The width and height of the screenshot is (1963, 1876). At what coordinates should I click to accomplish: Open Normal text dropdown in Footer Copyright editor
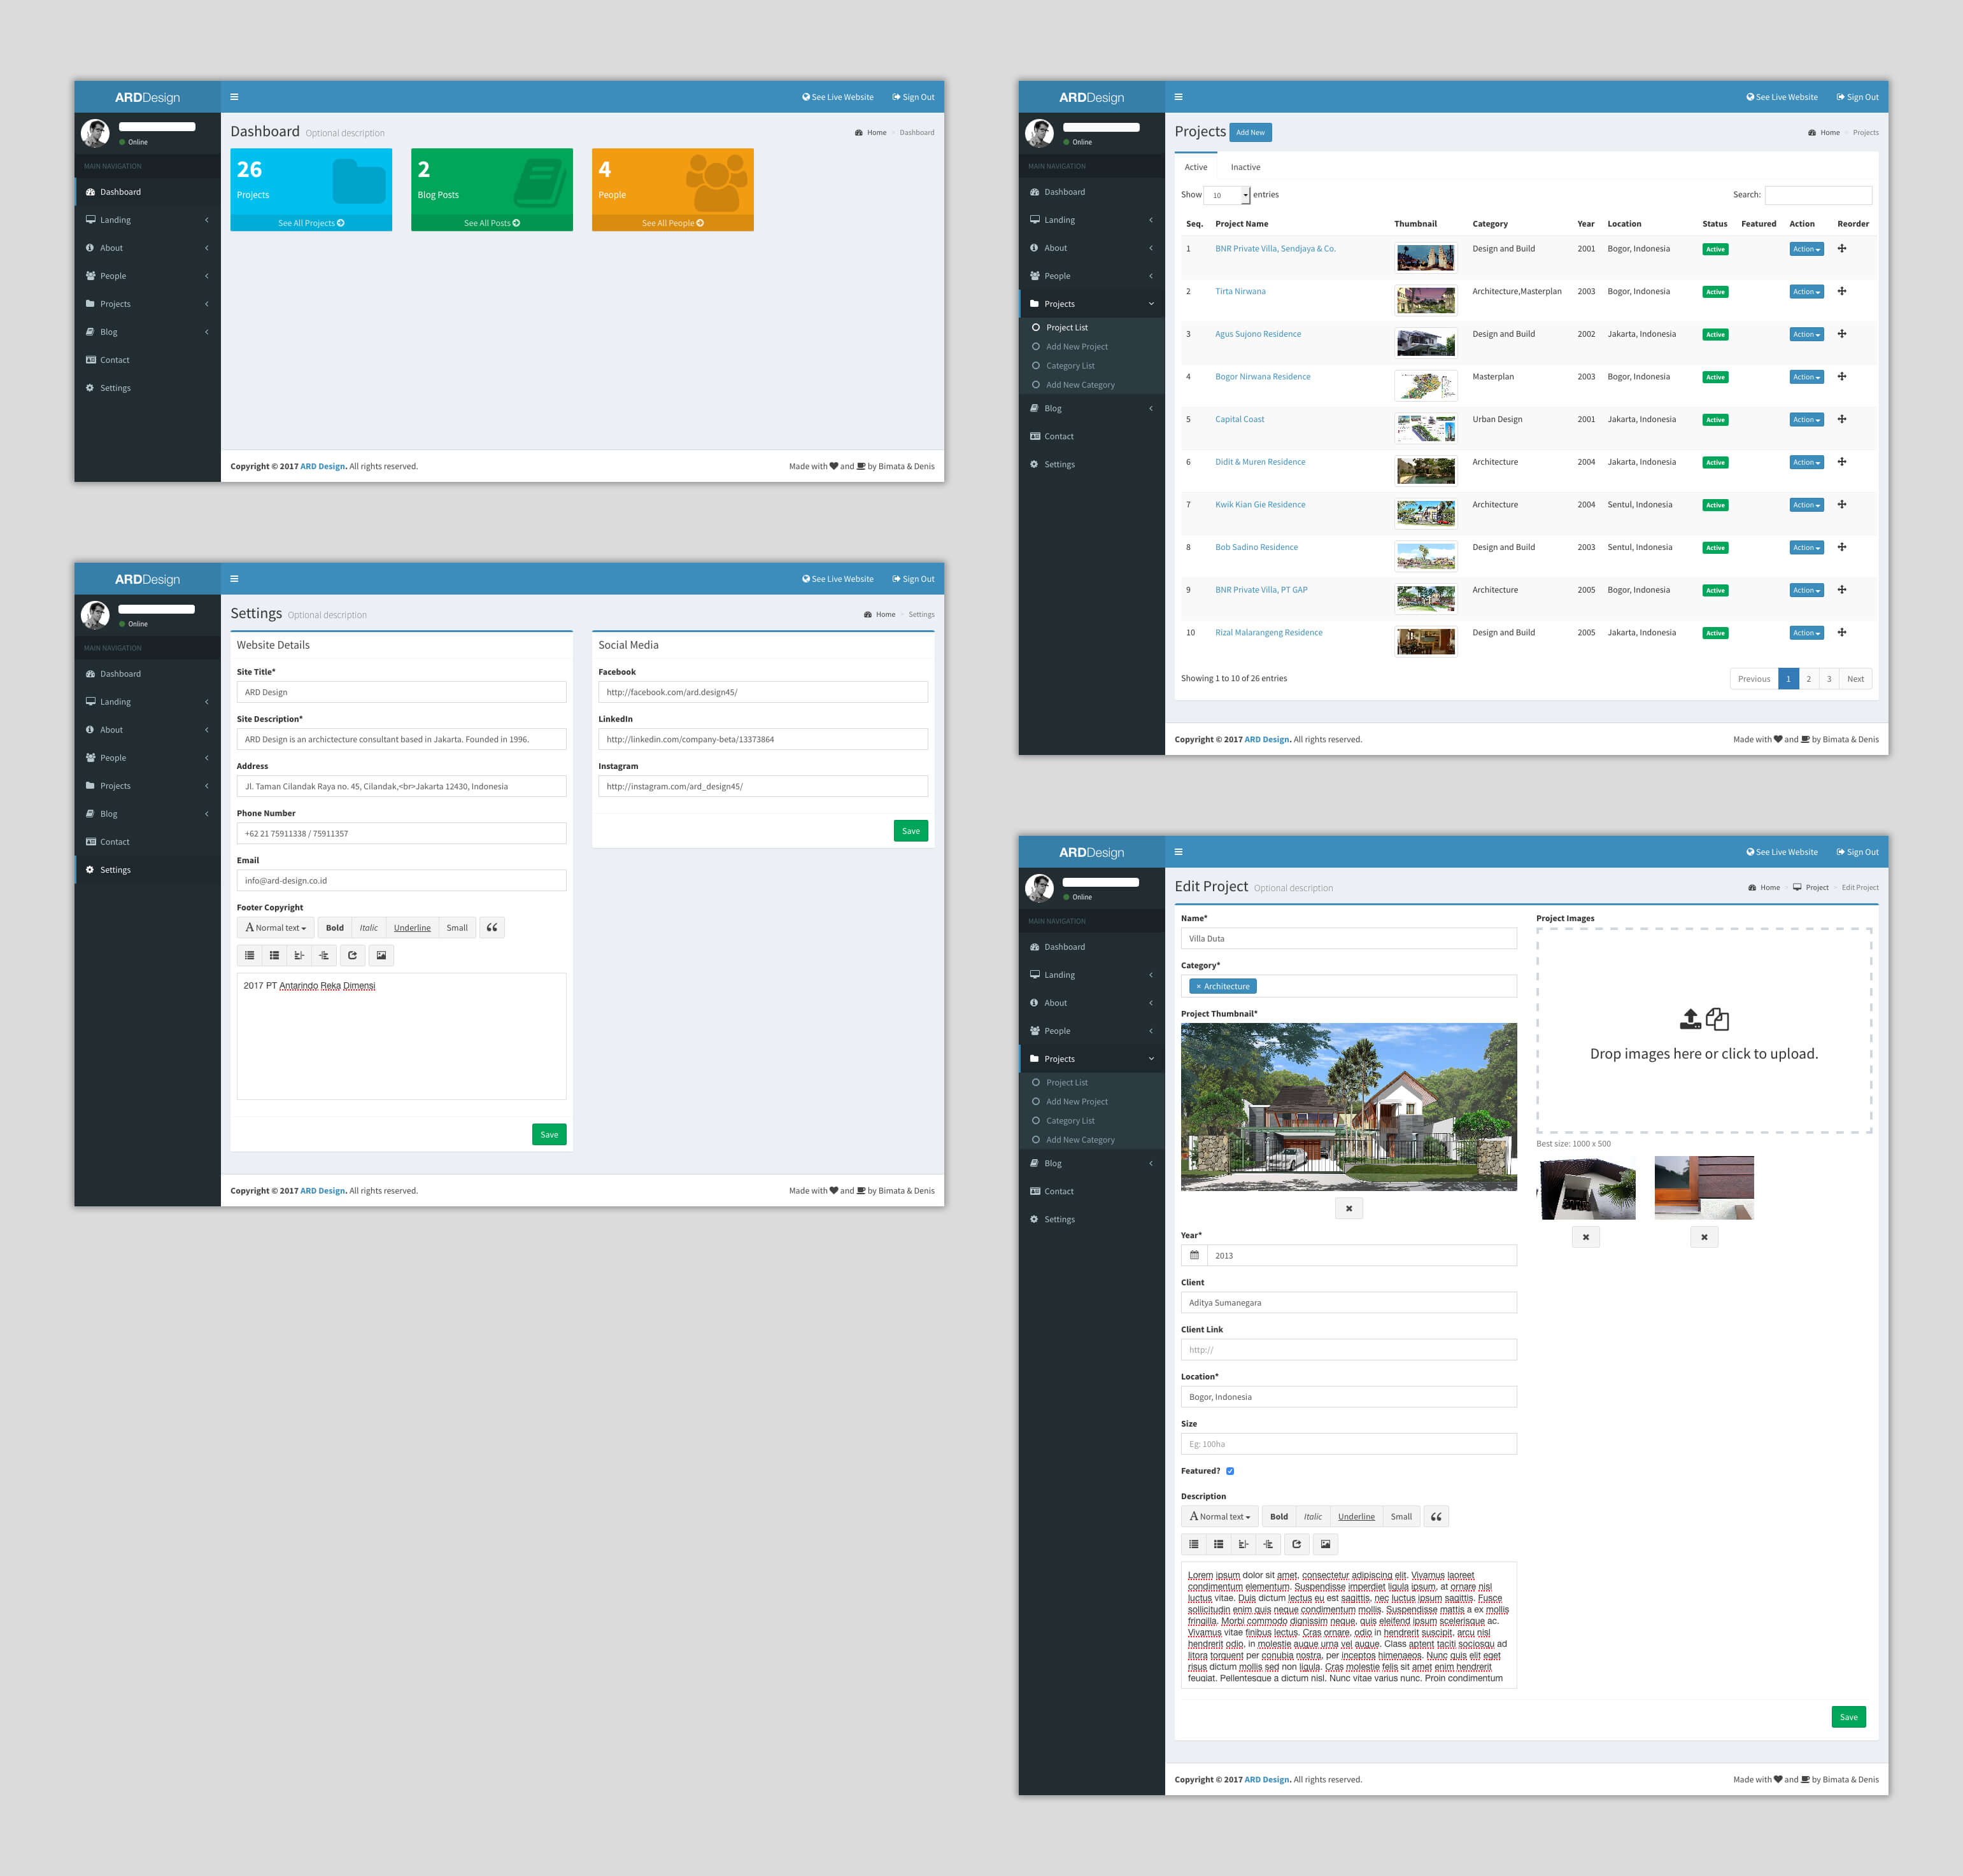275,928
